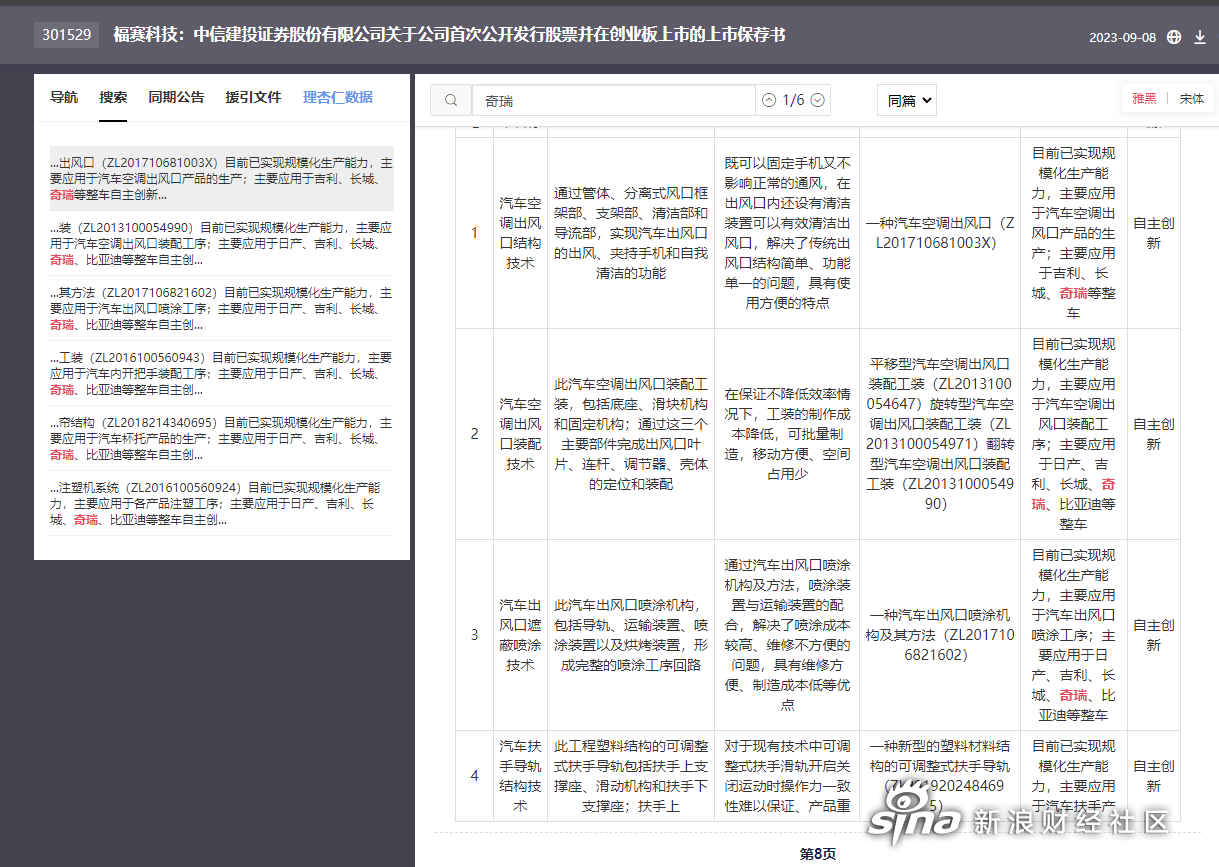Click description starting 此汽车空调出风口装配工装
1219x867 pixels.
[631, 434]
